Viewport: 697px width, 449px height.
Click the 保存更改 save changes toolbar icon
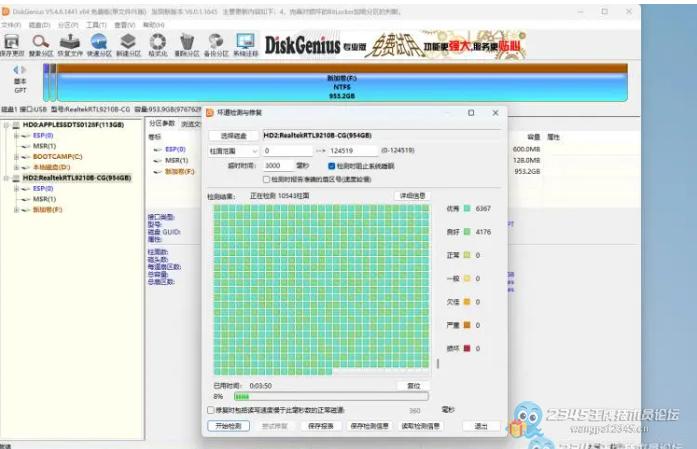(x=12, y=42)
